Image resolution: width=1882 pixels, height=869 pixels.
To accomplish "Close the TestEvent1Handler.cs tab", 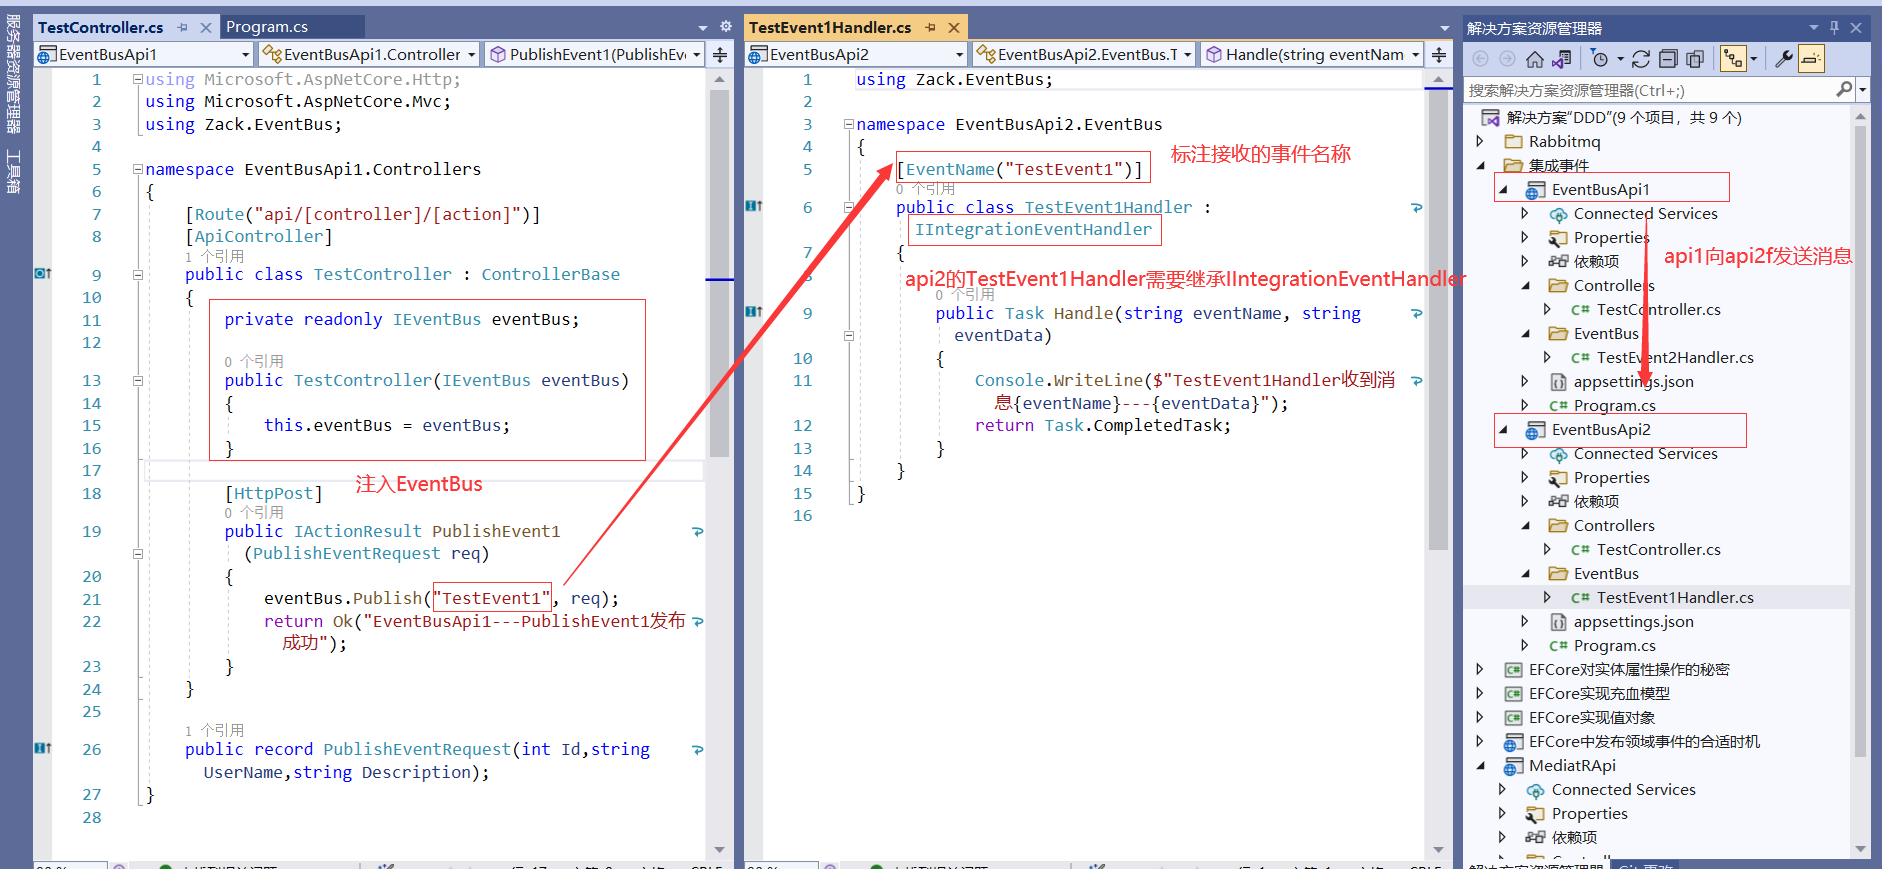I will pyautogui.click(x=954, y=27).
